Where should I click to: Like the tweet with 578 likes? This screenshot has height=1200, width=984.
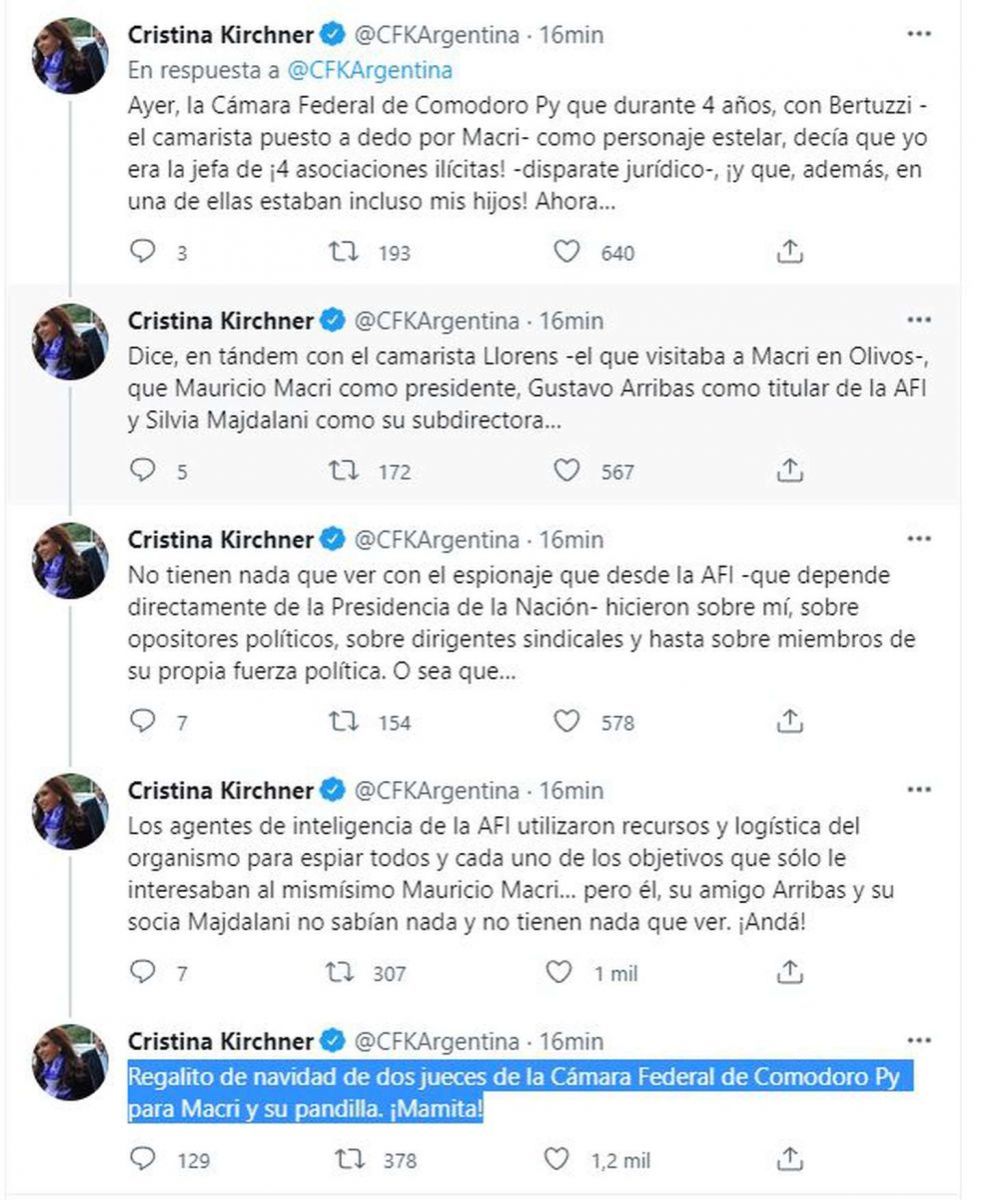click(x=568, y=721)
